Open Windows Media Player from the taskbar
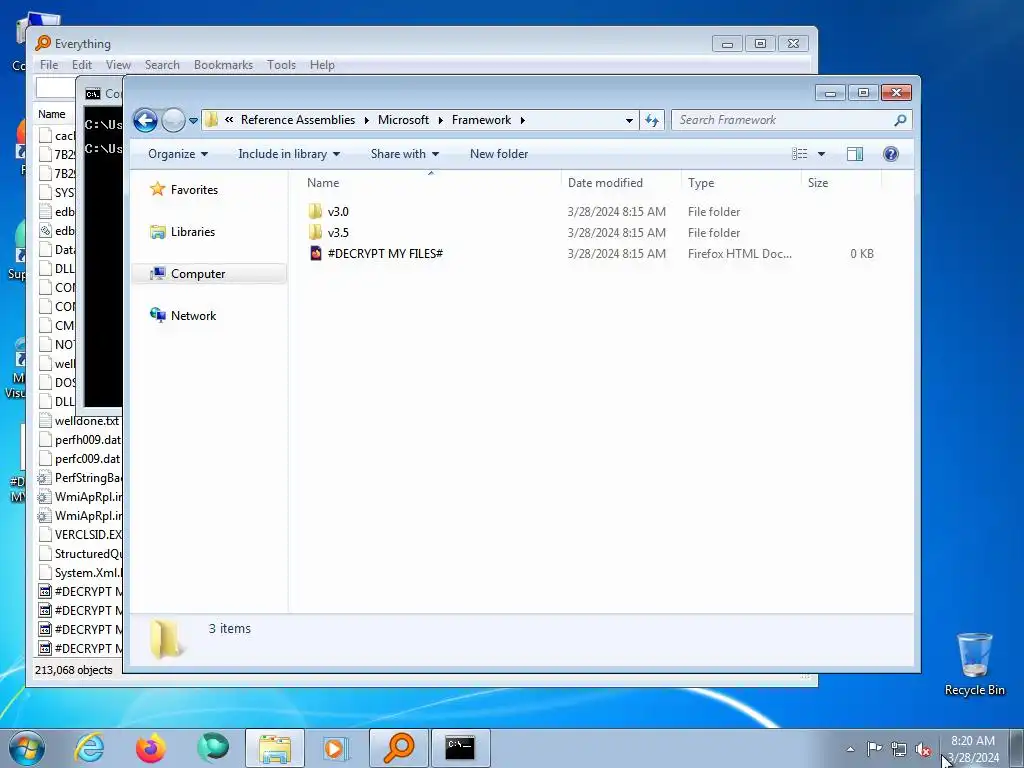Screen dimensions: 1024x768 tap(336, 748)
